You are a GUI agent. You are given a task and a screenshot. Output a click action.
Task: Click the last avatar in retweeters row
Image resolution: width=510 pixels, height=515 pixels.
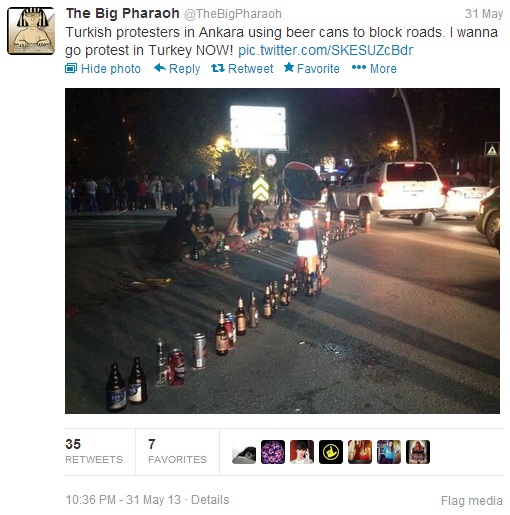click(x=418, y=452)
